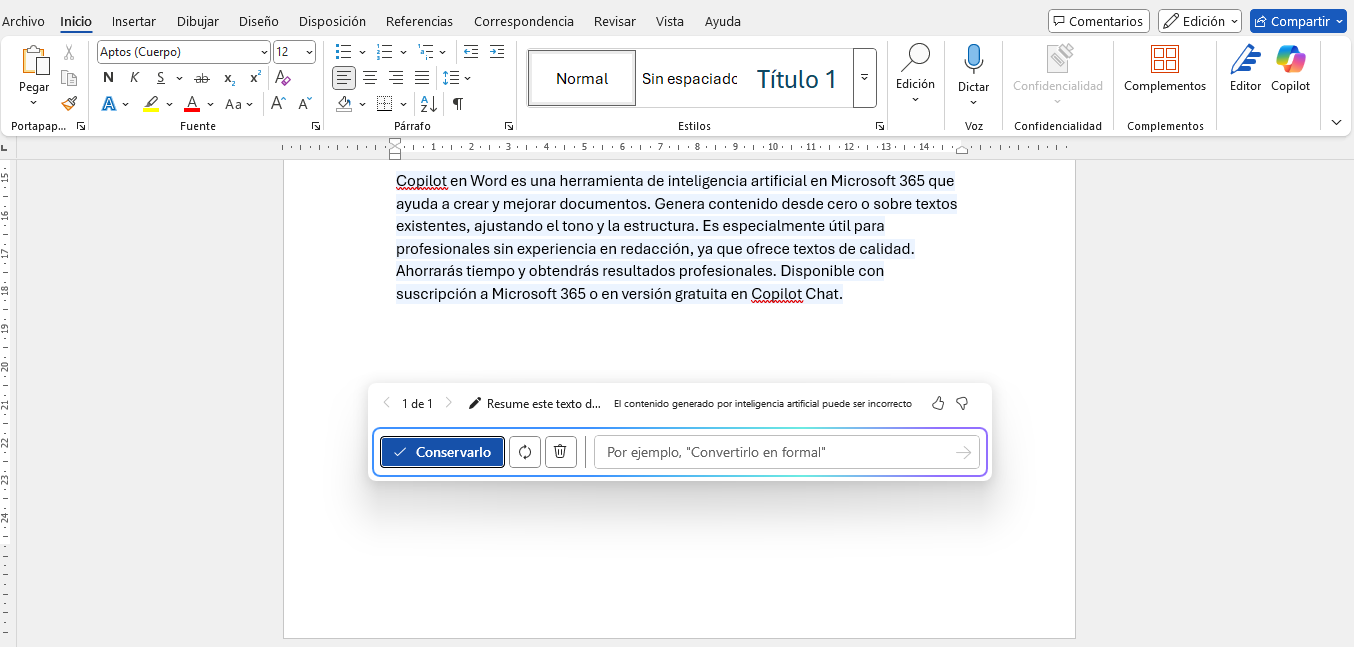Align text right
This screenshot has width=1354, height=647.
396,78
